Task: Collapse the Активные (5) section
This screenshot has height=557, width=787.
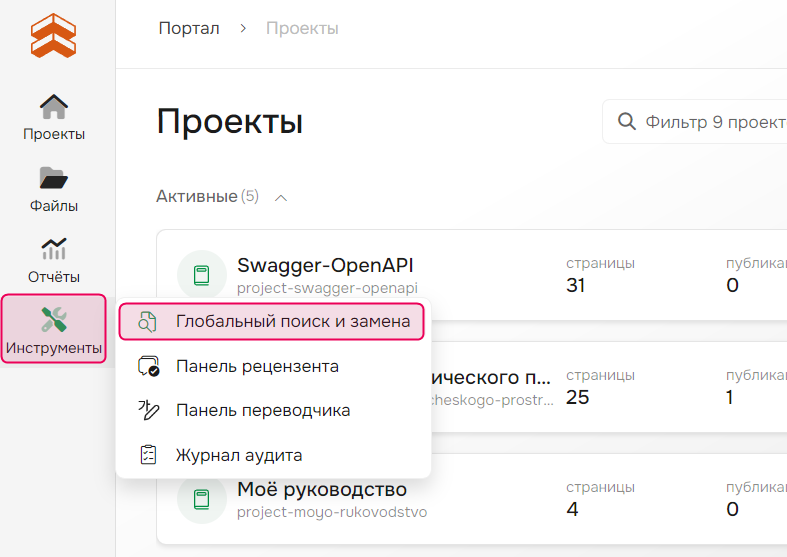Action: tap(281, 198)
